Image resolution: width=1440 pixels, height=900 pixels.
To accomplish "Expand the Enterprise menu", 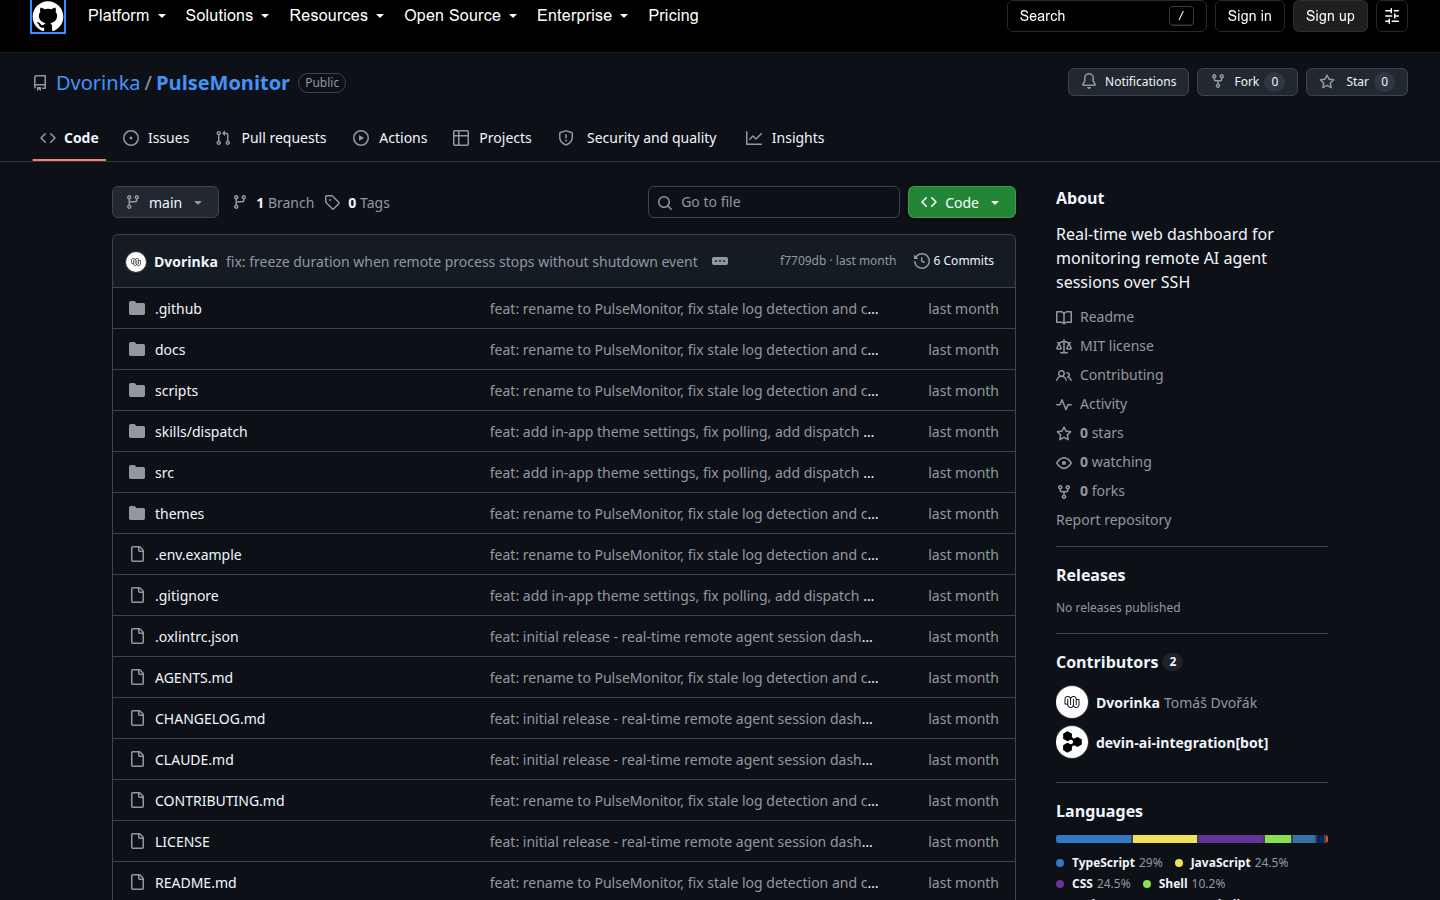I will pyautogui.click(x=582, y=16).
